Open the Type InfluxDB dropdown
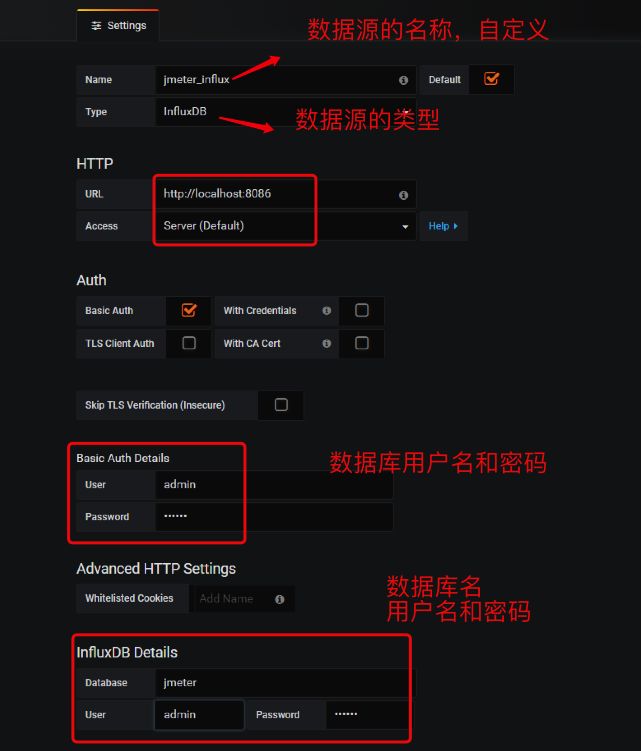The width and height of the screenshot is (643, 751). [x=286, y=112]
